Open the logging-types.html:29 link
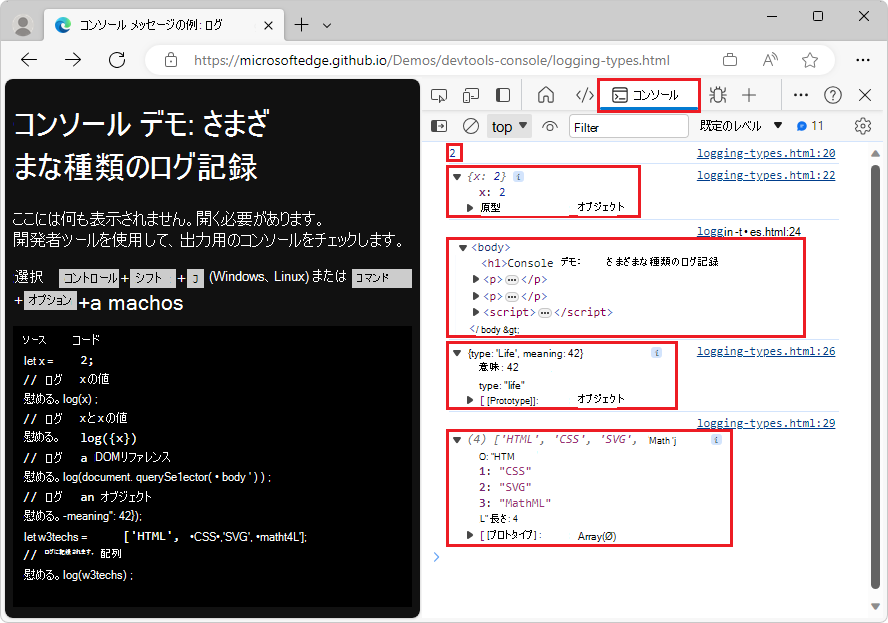Image resolution: width=888 pixels, height=623 pixels. click(x=765, y=423)
